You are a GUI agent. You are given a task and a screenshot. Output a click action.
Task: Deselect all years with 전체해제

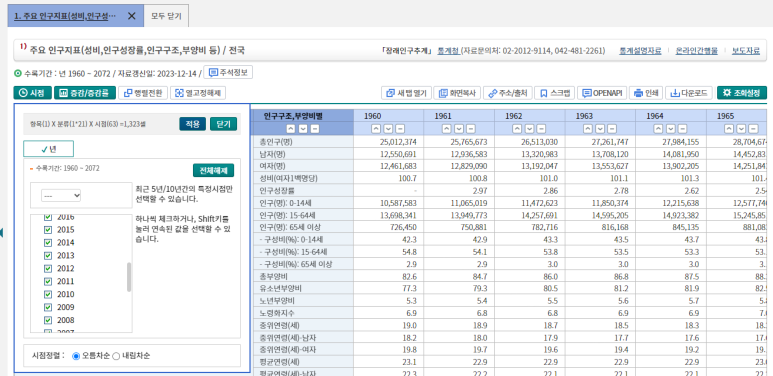pos(213,171)
